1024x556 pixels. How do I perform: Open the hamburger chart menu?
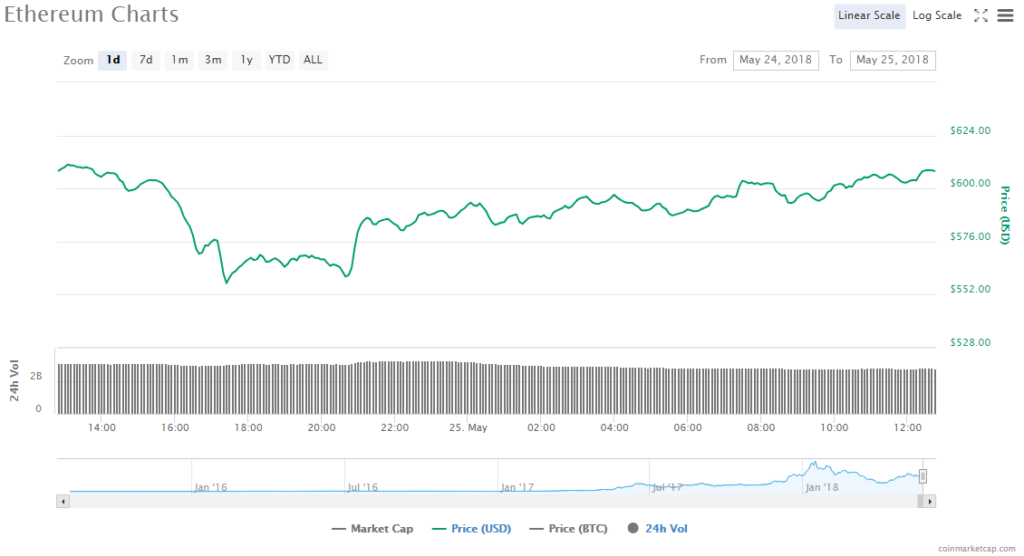tap(1004, 15)
